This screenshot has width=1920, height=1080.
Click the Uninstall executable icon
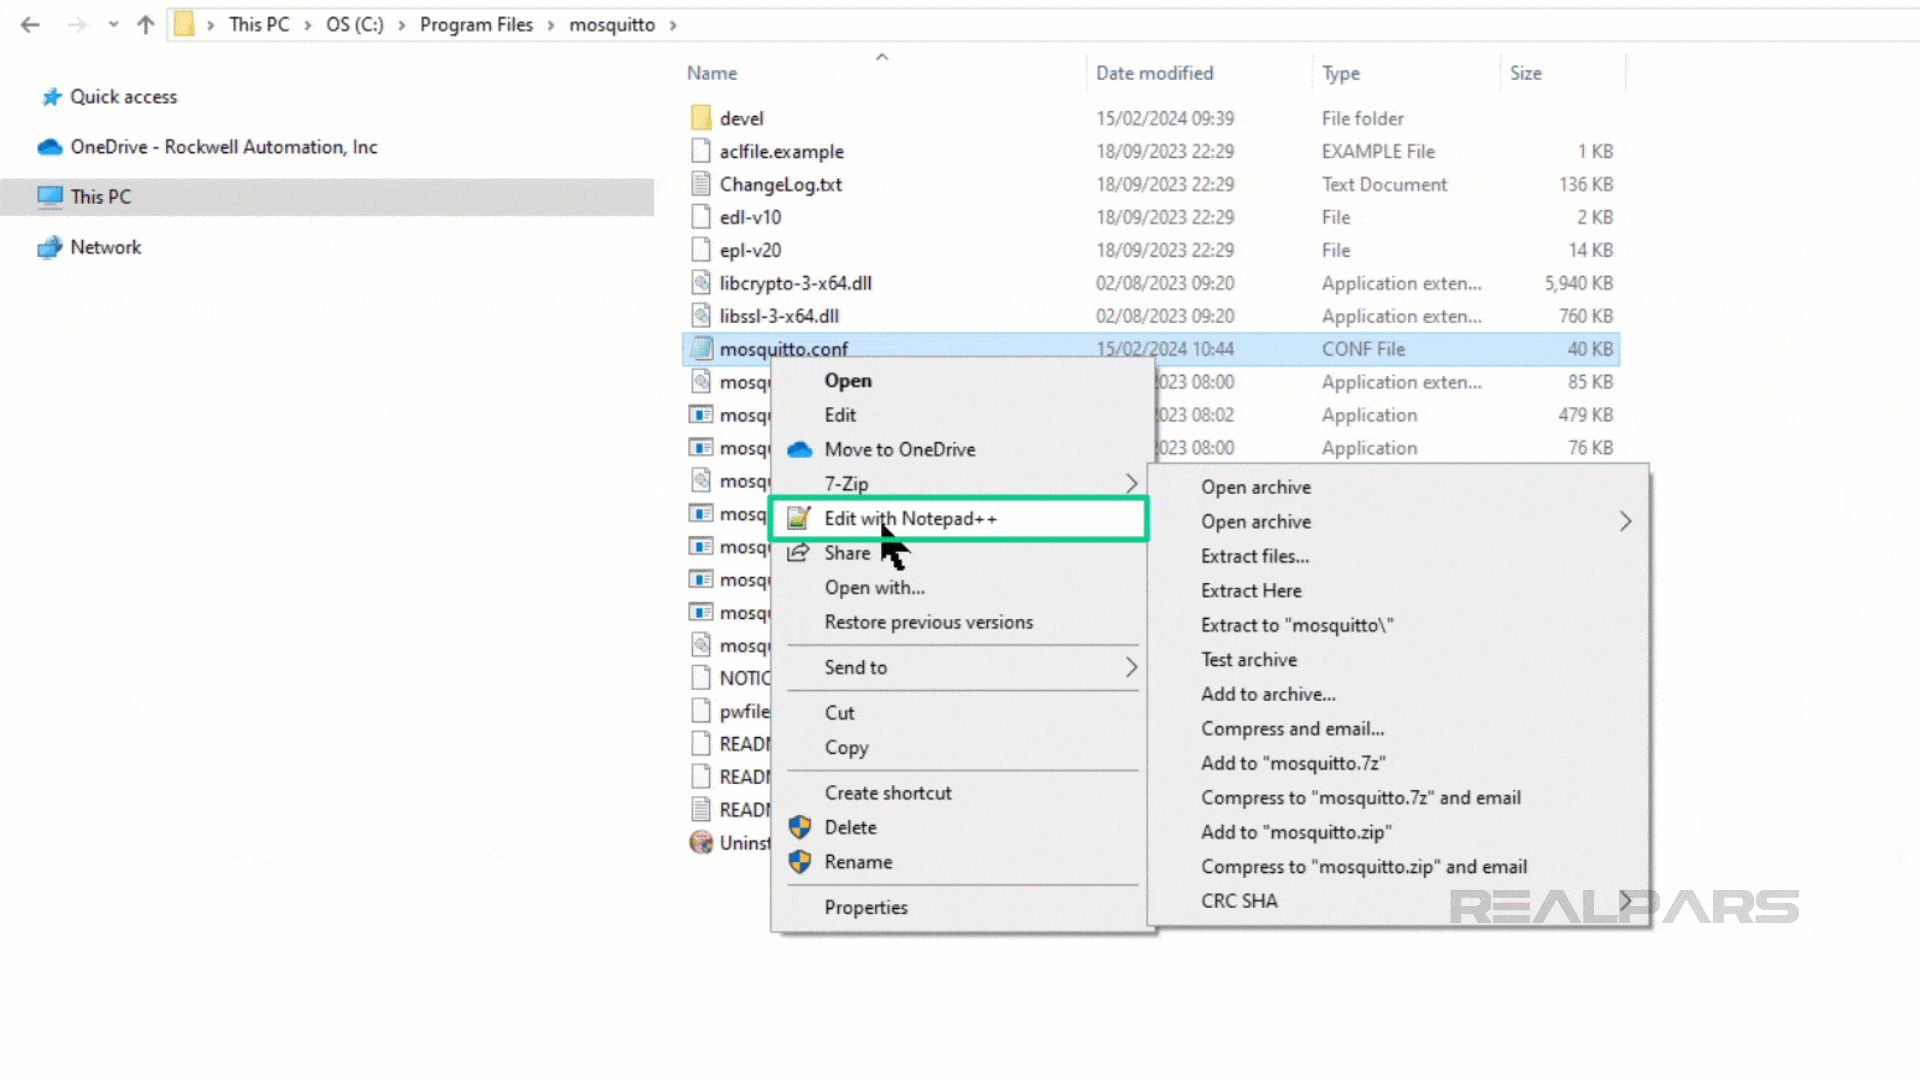coord(701,843)
